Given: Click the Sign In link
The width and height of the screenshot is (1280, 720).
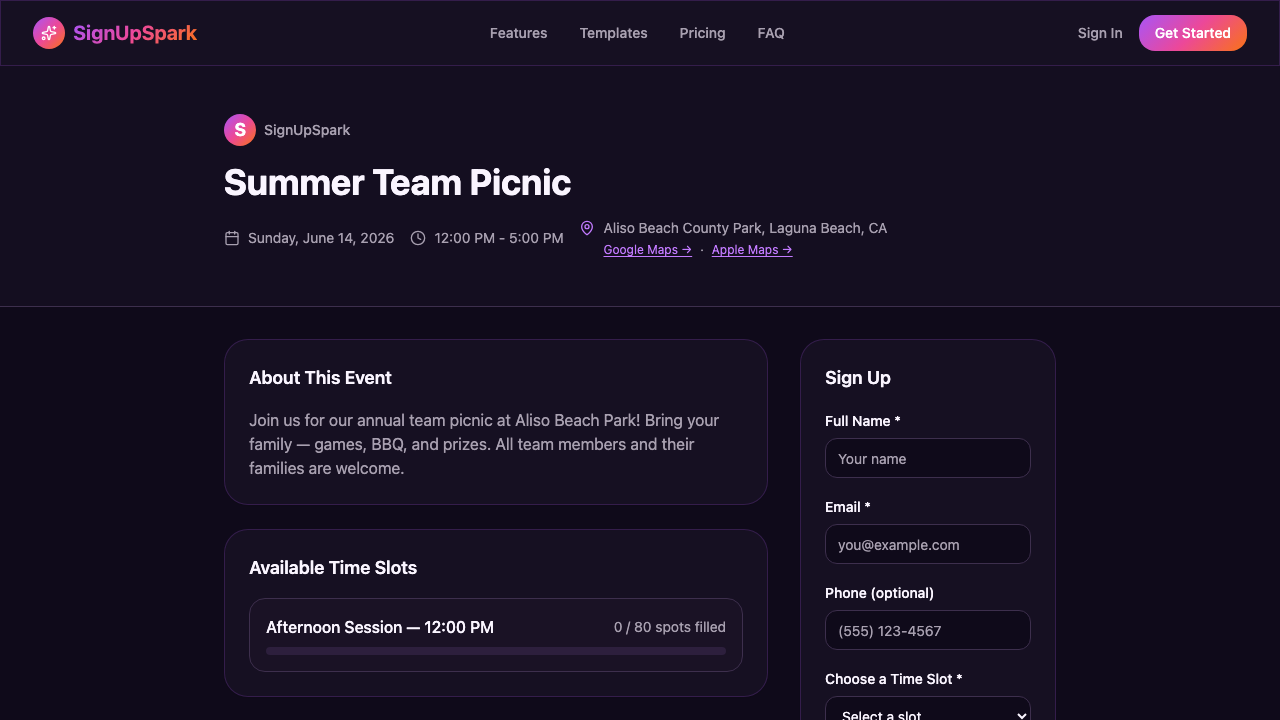Looking at the screenshot, I should point(1100,33).
